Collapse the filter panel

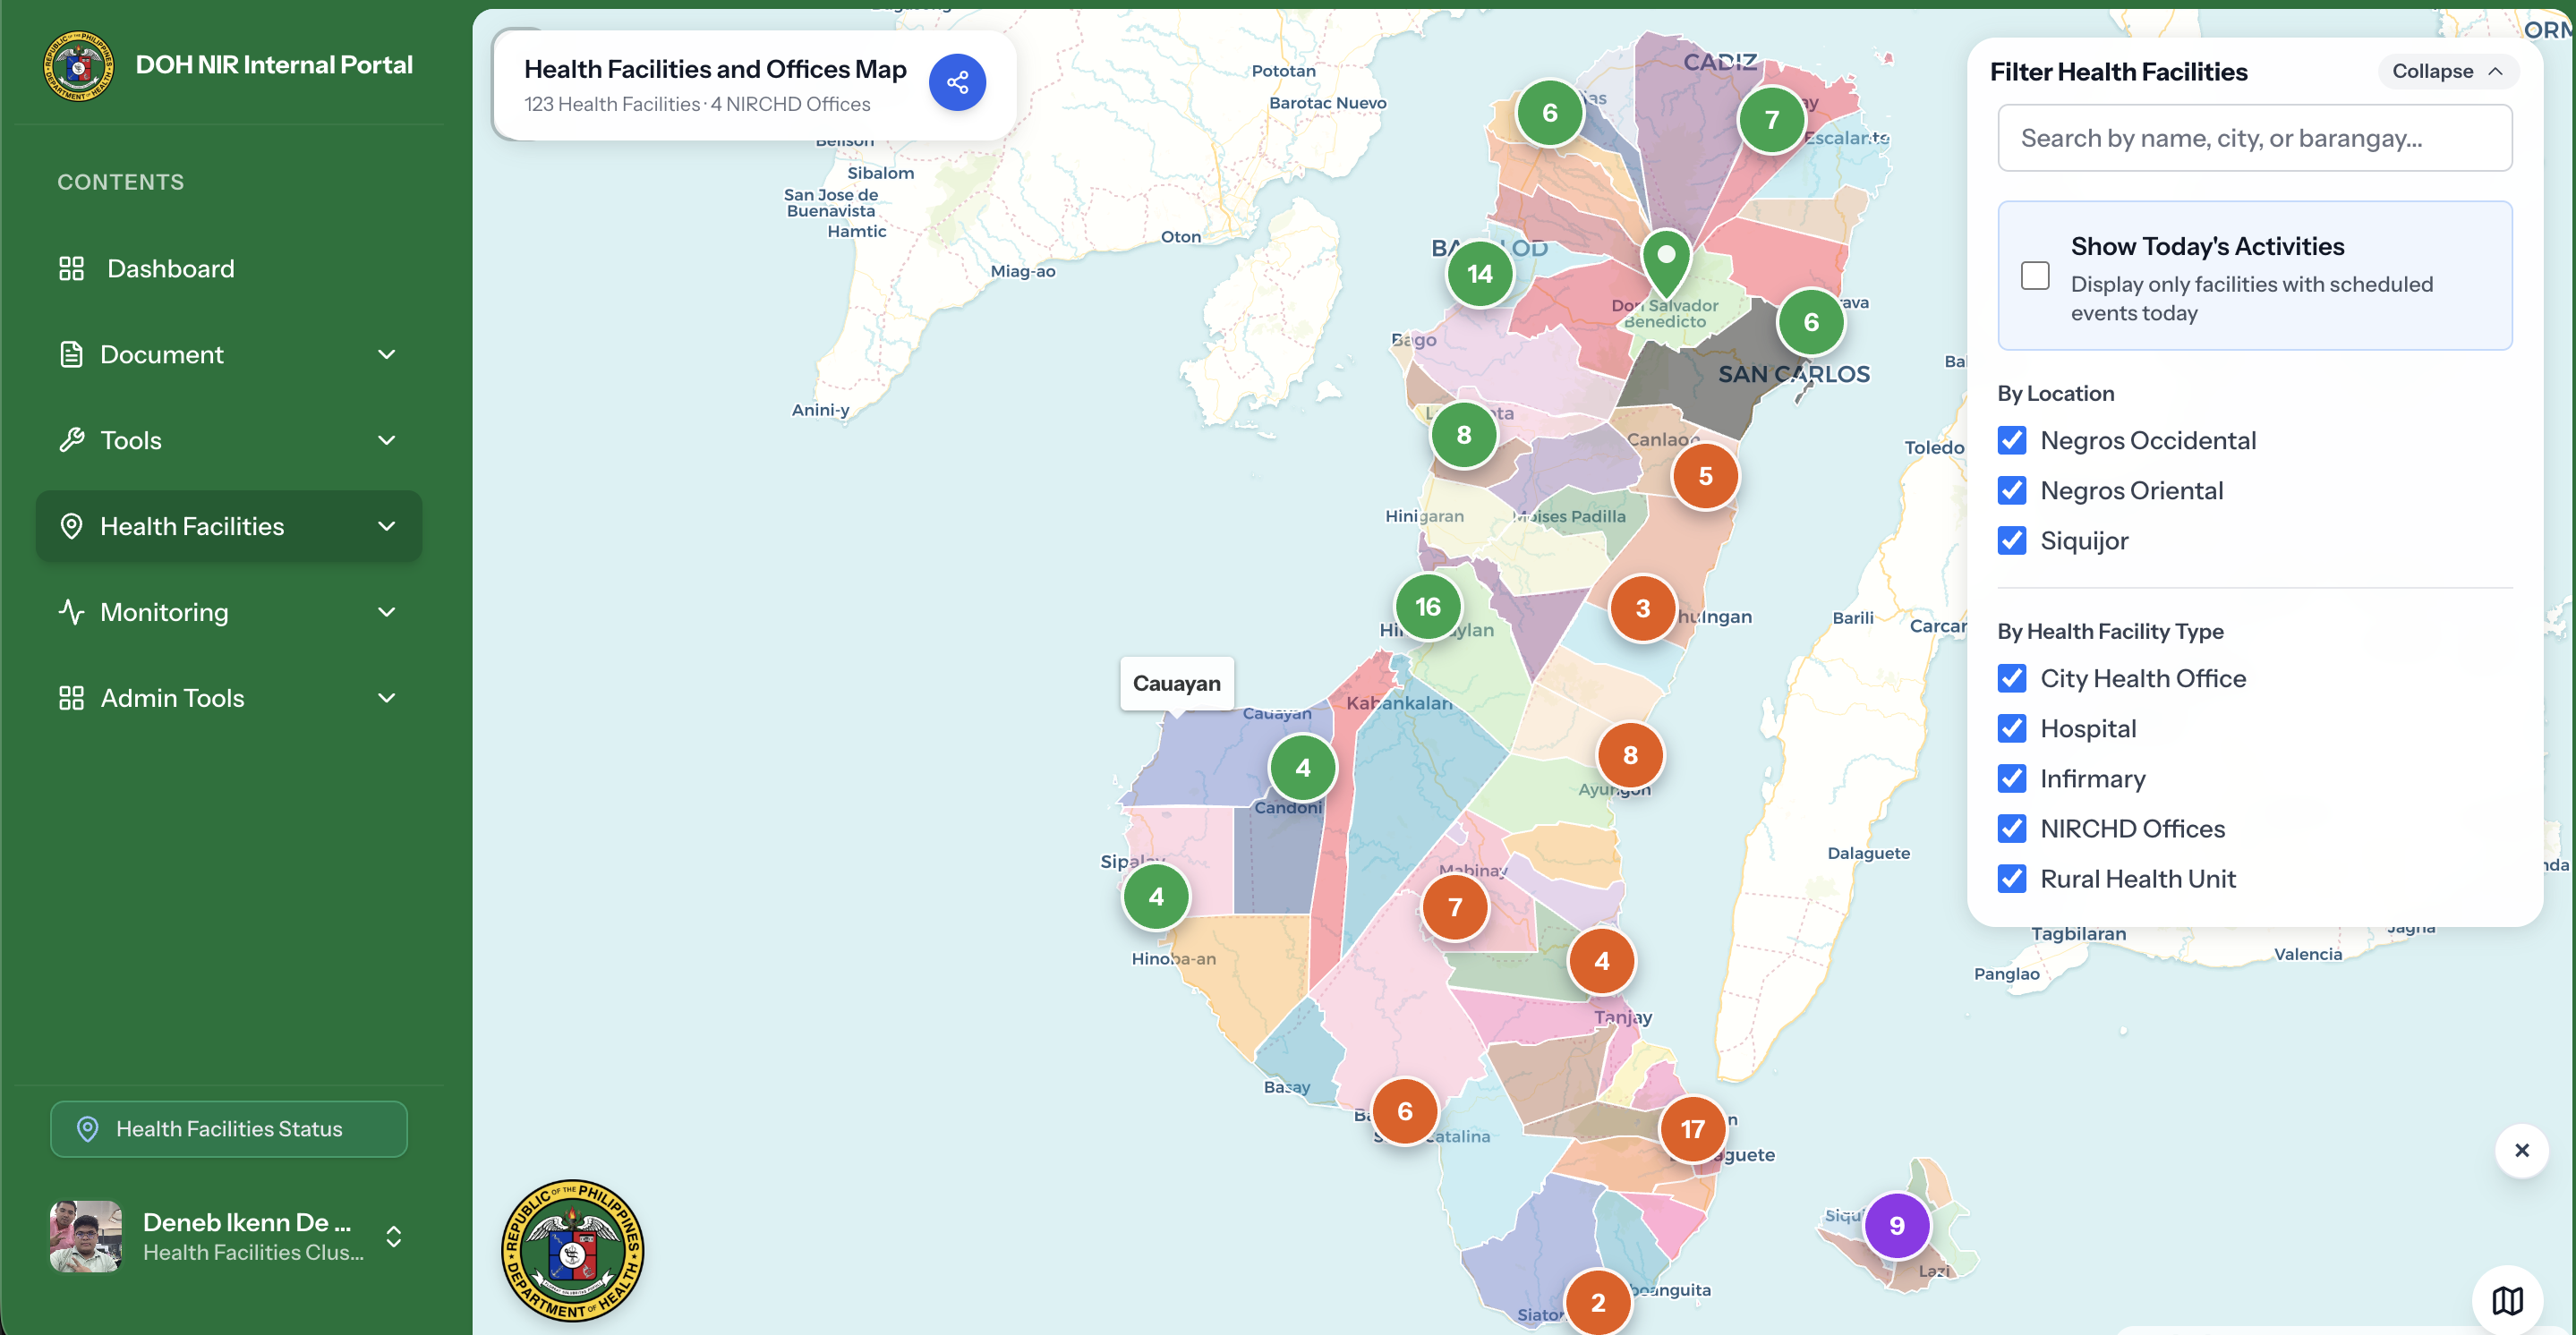click(x=2446, y=71)
